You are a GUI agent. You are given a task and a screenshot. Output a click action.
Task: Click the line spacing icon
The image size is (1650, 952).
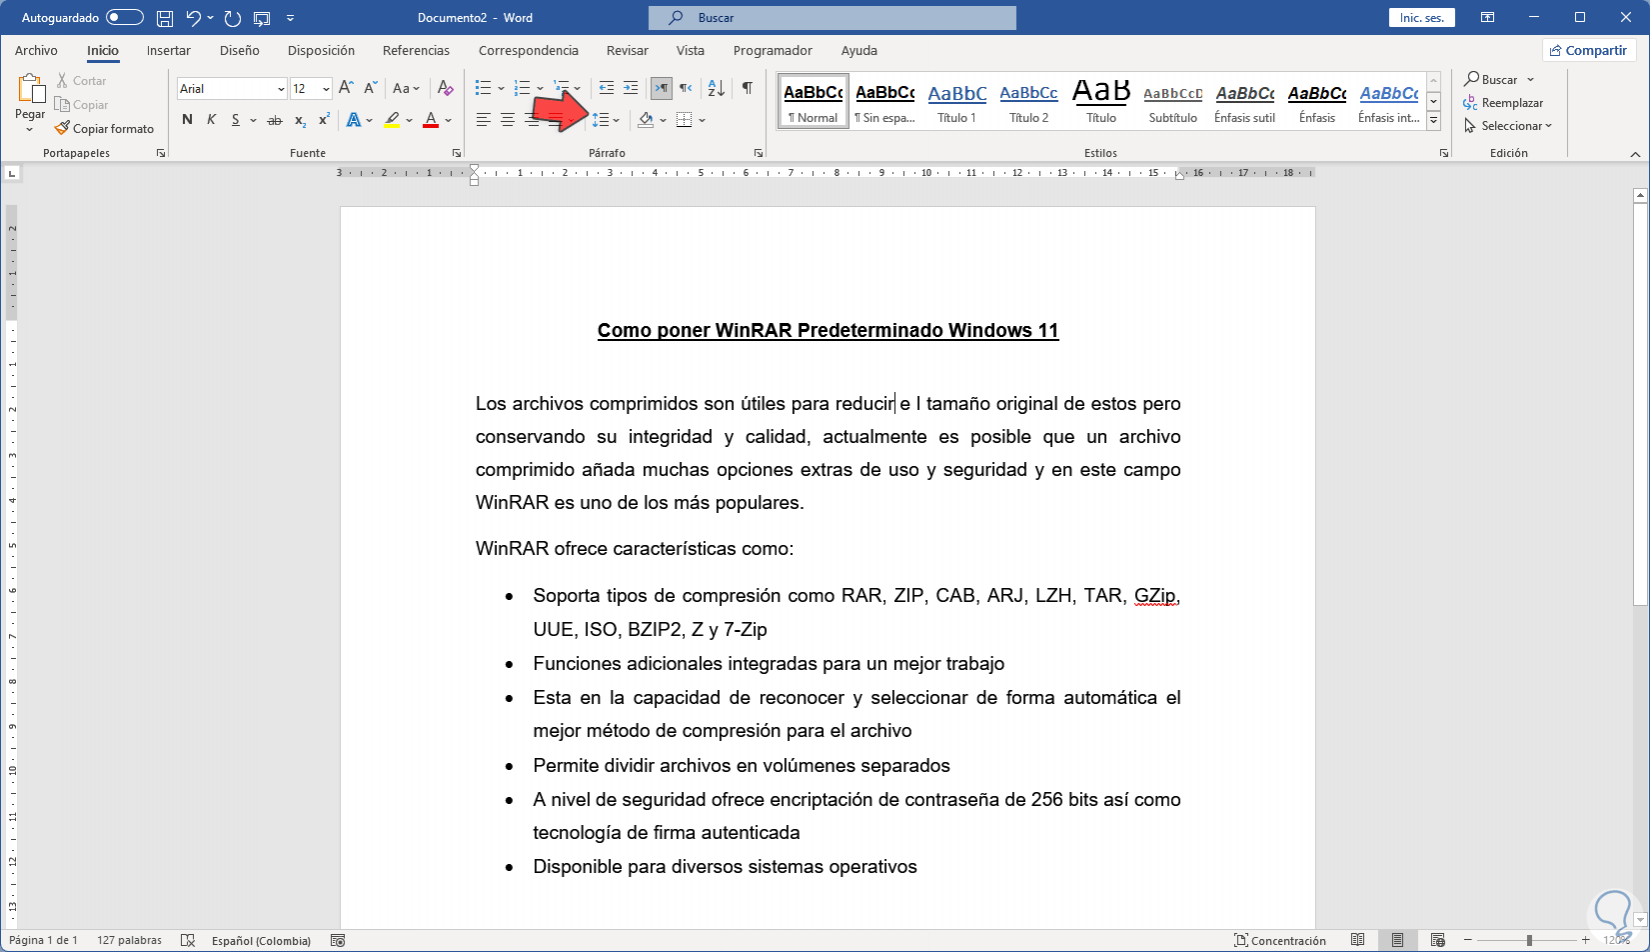pyautogui.click(x=601, y=120)
